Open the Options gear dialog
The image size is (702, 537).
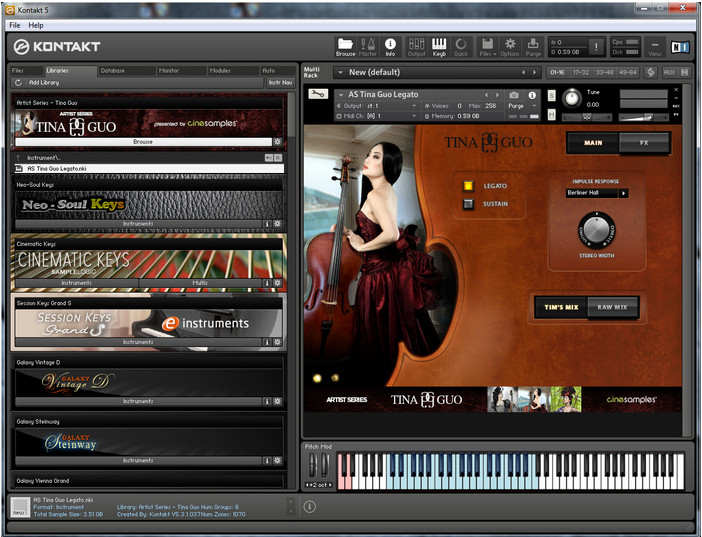[x=510, y=47]
